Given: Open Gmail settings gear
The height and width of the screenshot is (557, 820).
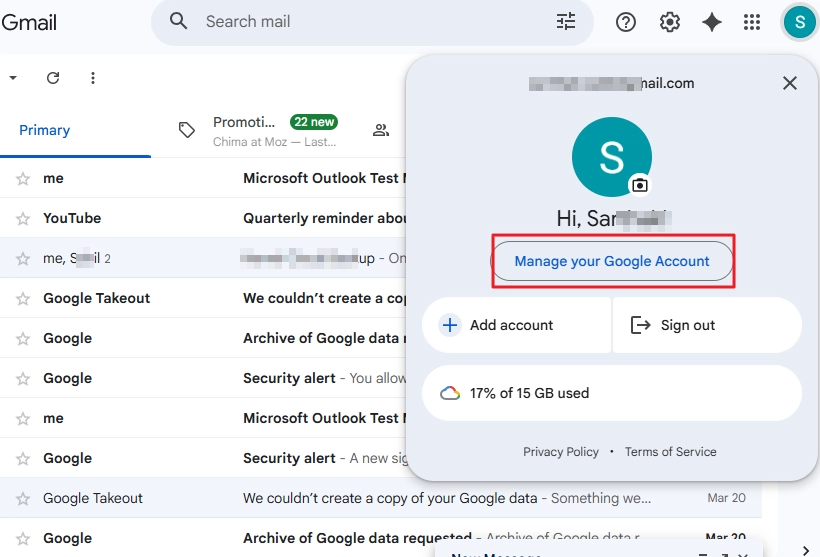Looking at the screenshot, I should [669, 22].
